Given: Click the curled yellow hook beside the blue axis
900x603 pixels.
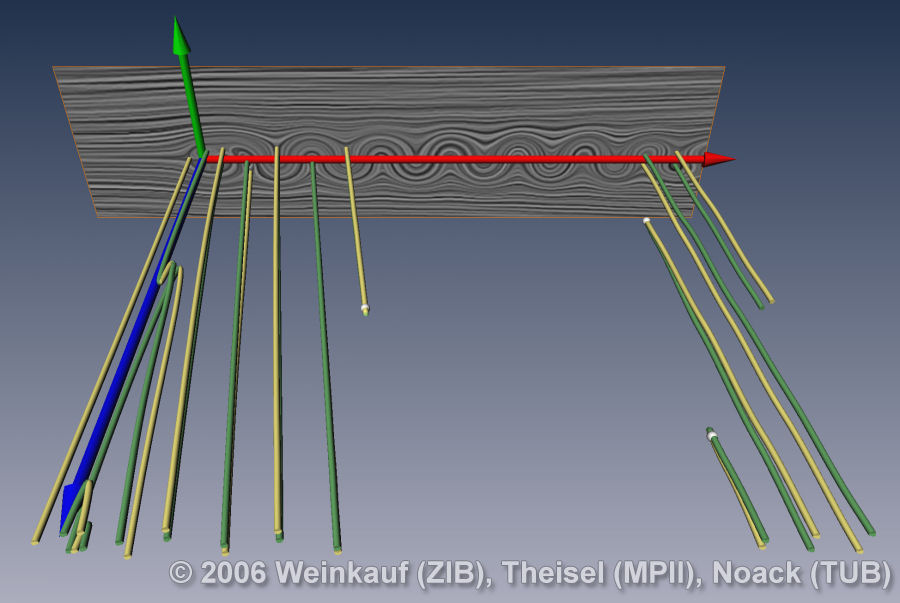Looking at the screenshot, I should pyautogui.click(x=168, y=270).
